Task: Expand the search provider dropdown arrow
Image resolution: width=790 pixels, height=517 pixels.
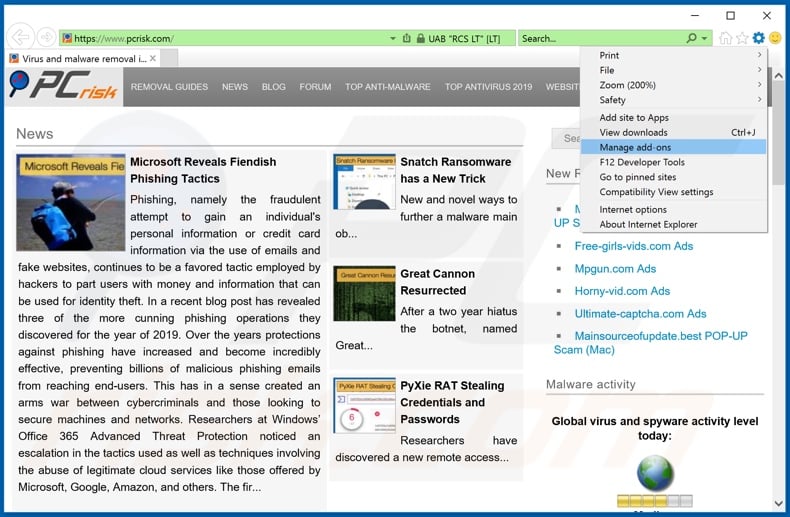Action: pyautogui.click(x=704, y=38)
